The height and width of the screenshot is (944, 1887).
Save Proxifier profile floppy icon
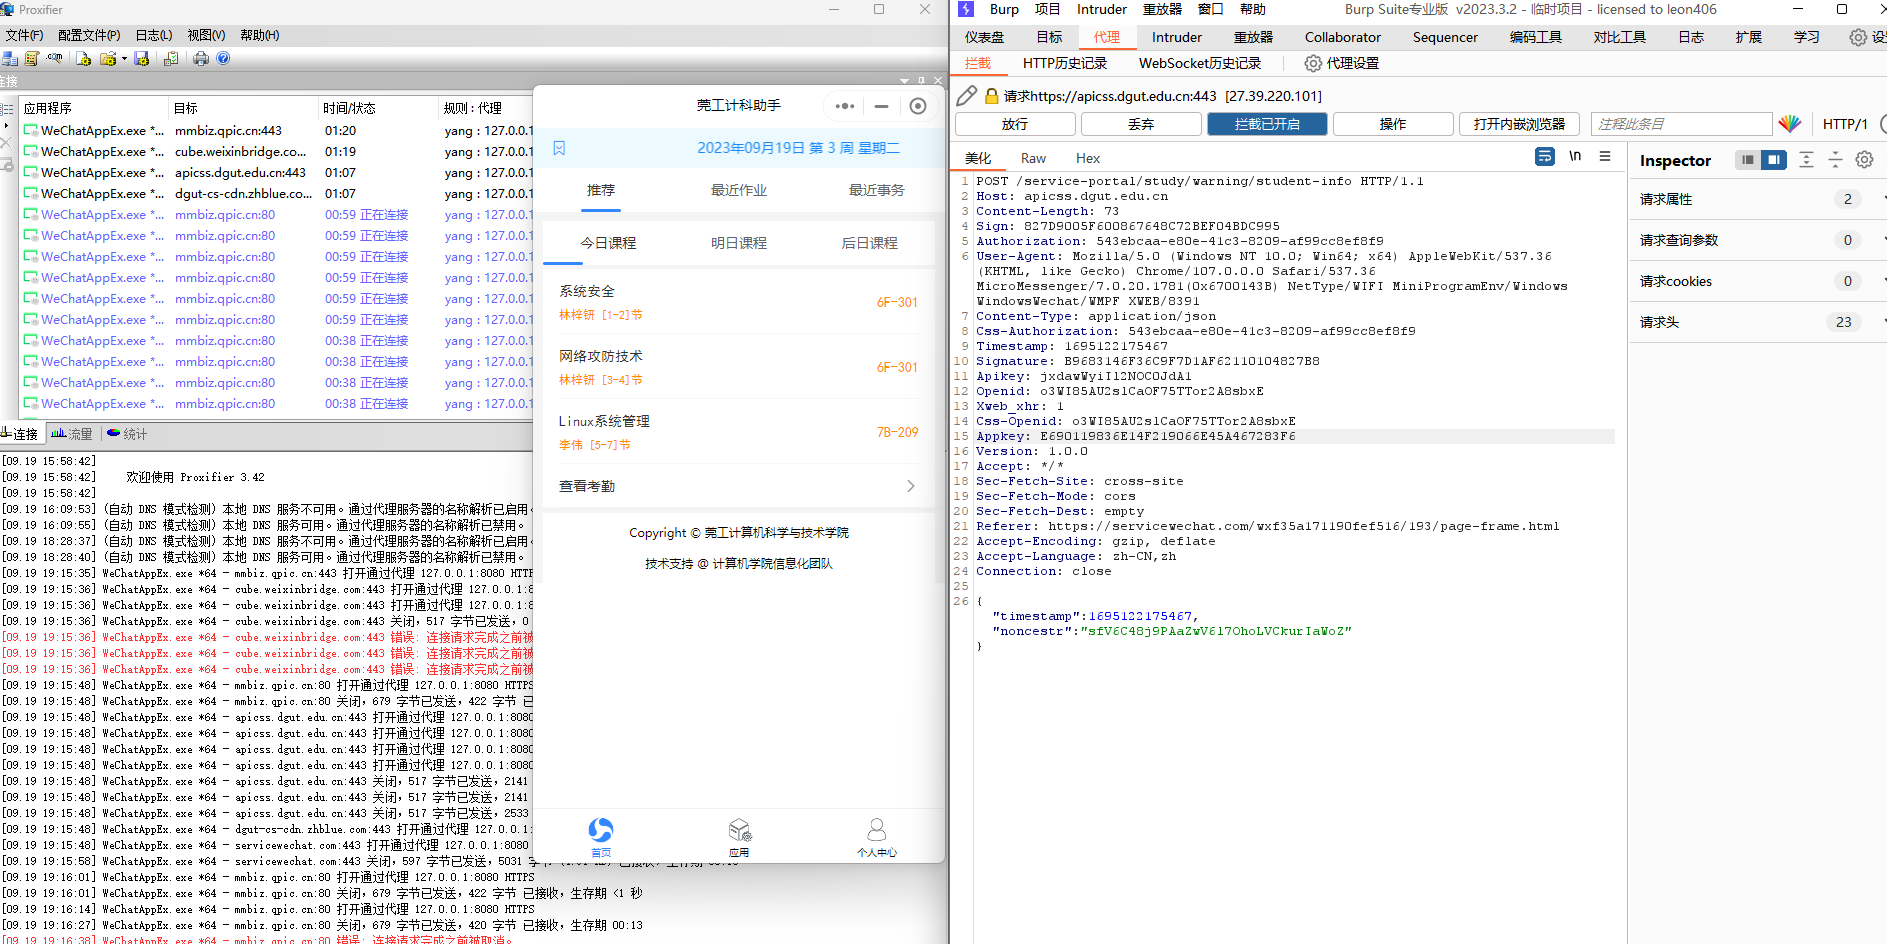pos(141,59)
